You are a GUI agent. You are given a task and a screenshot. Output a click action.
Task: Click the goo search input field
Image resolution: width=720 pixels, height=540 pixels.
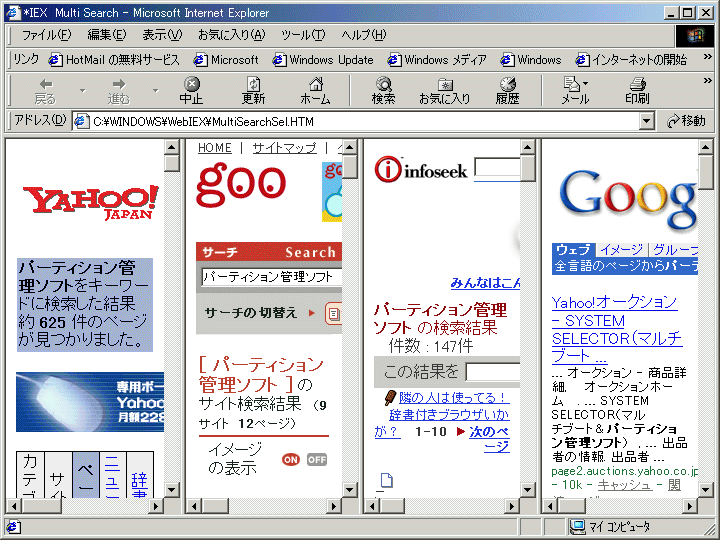271,277
